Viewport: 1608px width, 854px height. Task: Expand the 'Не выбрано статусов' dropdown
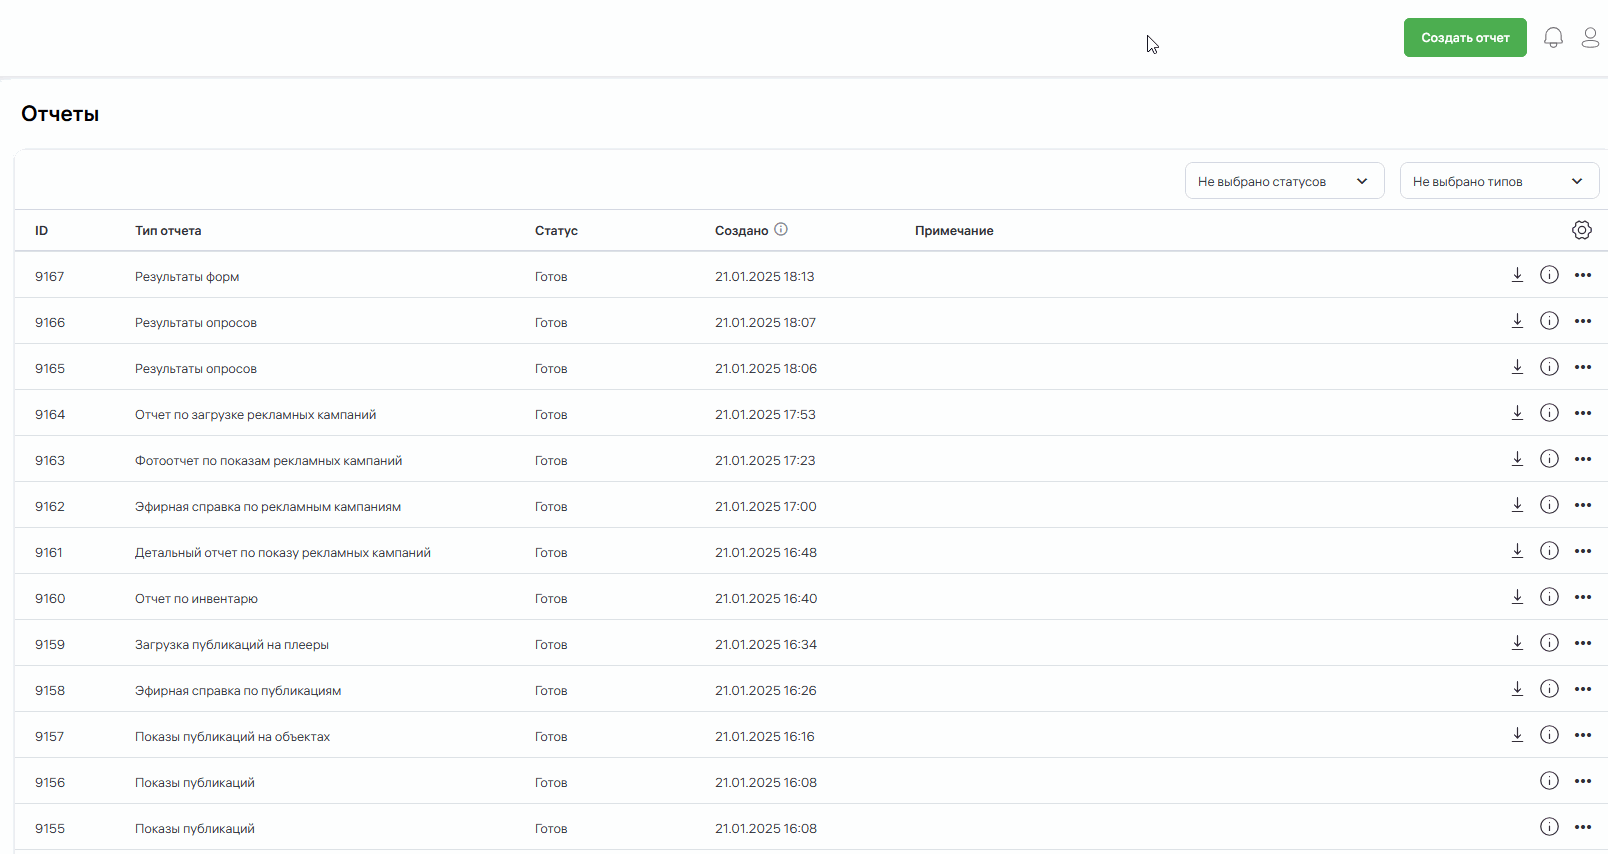1284,181
